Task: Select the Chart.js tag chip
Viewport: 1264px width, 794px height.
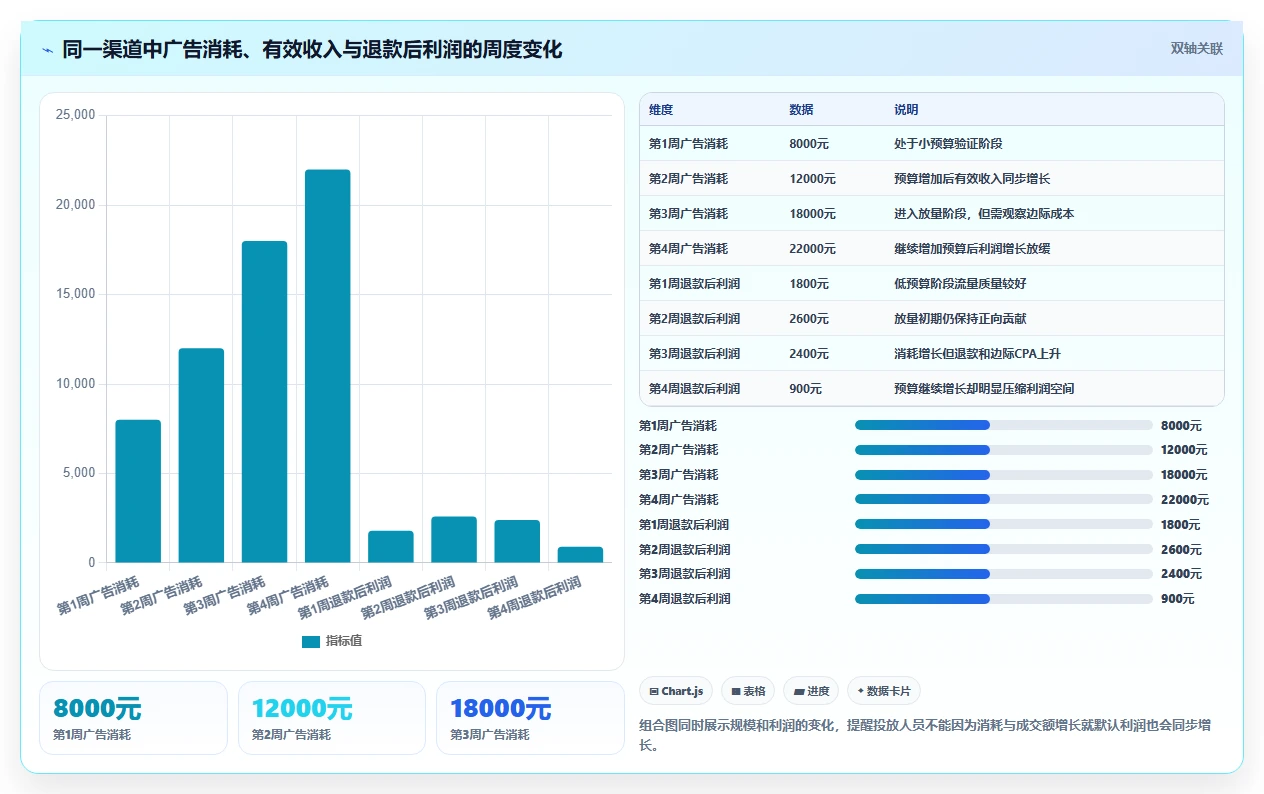Action: (676, 691)
